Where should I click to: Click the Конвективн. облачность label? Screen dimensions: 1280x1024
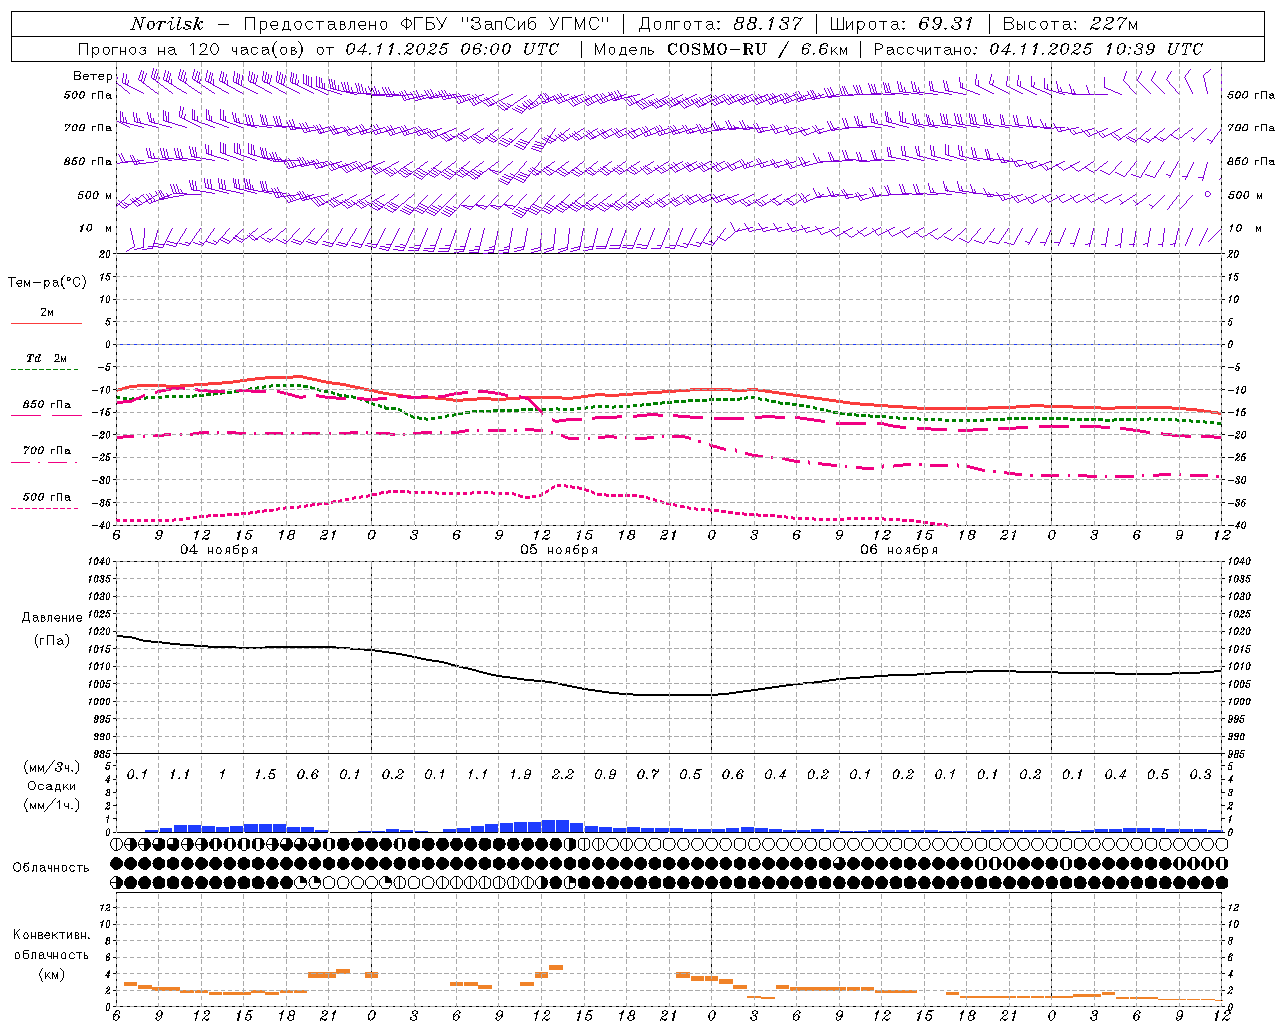[x=51, y=945]
